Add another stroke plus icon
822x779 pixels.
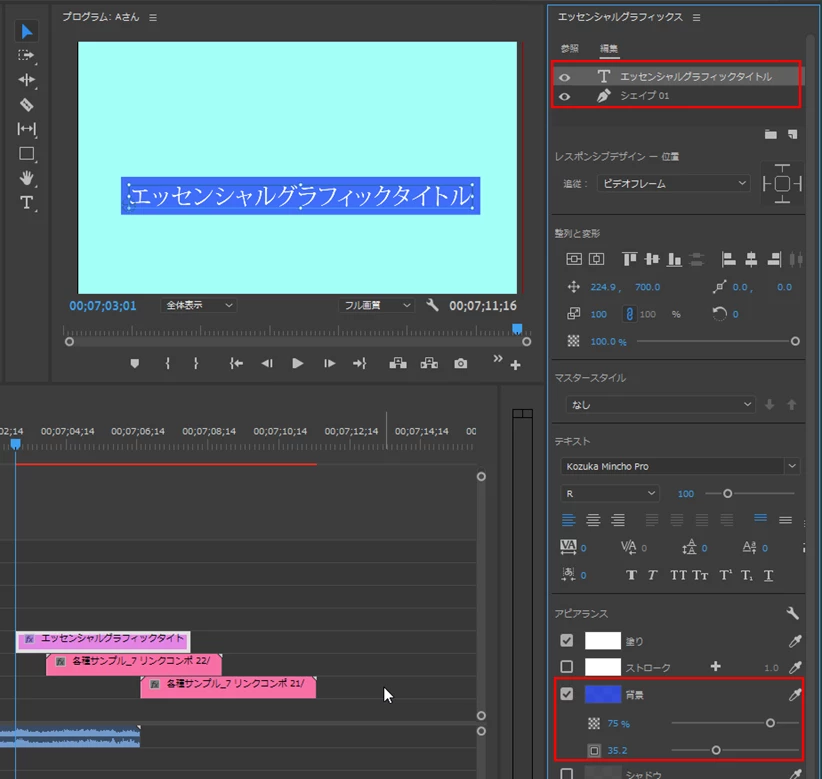click(716, 666)
